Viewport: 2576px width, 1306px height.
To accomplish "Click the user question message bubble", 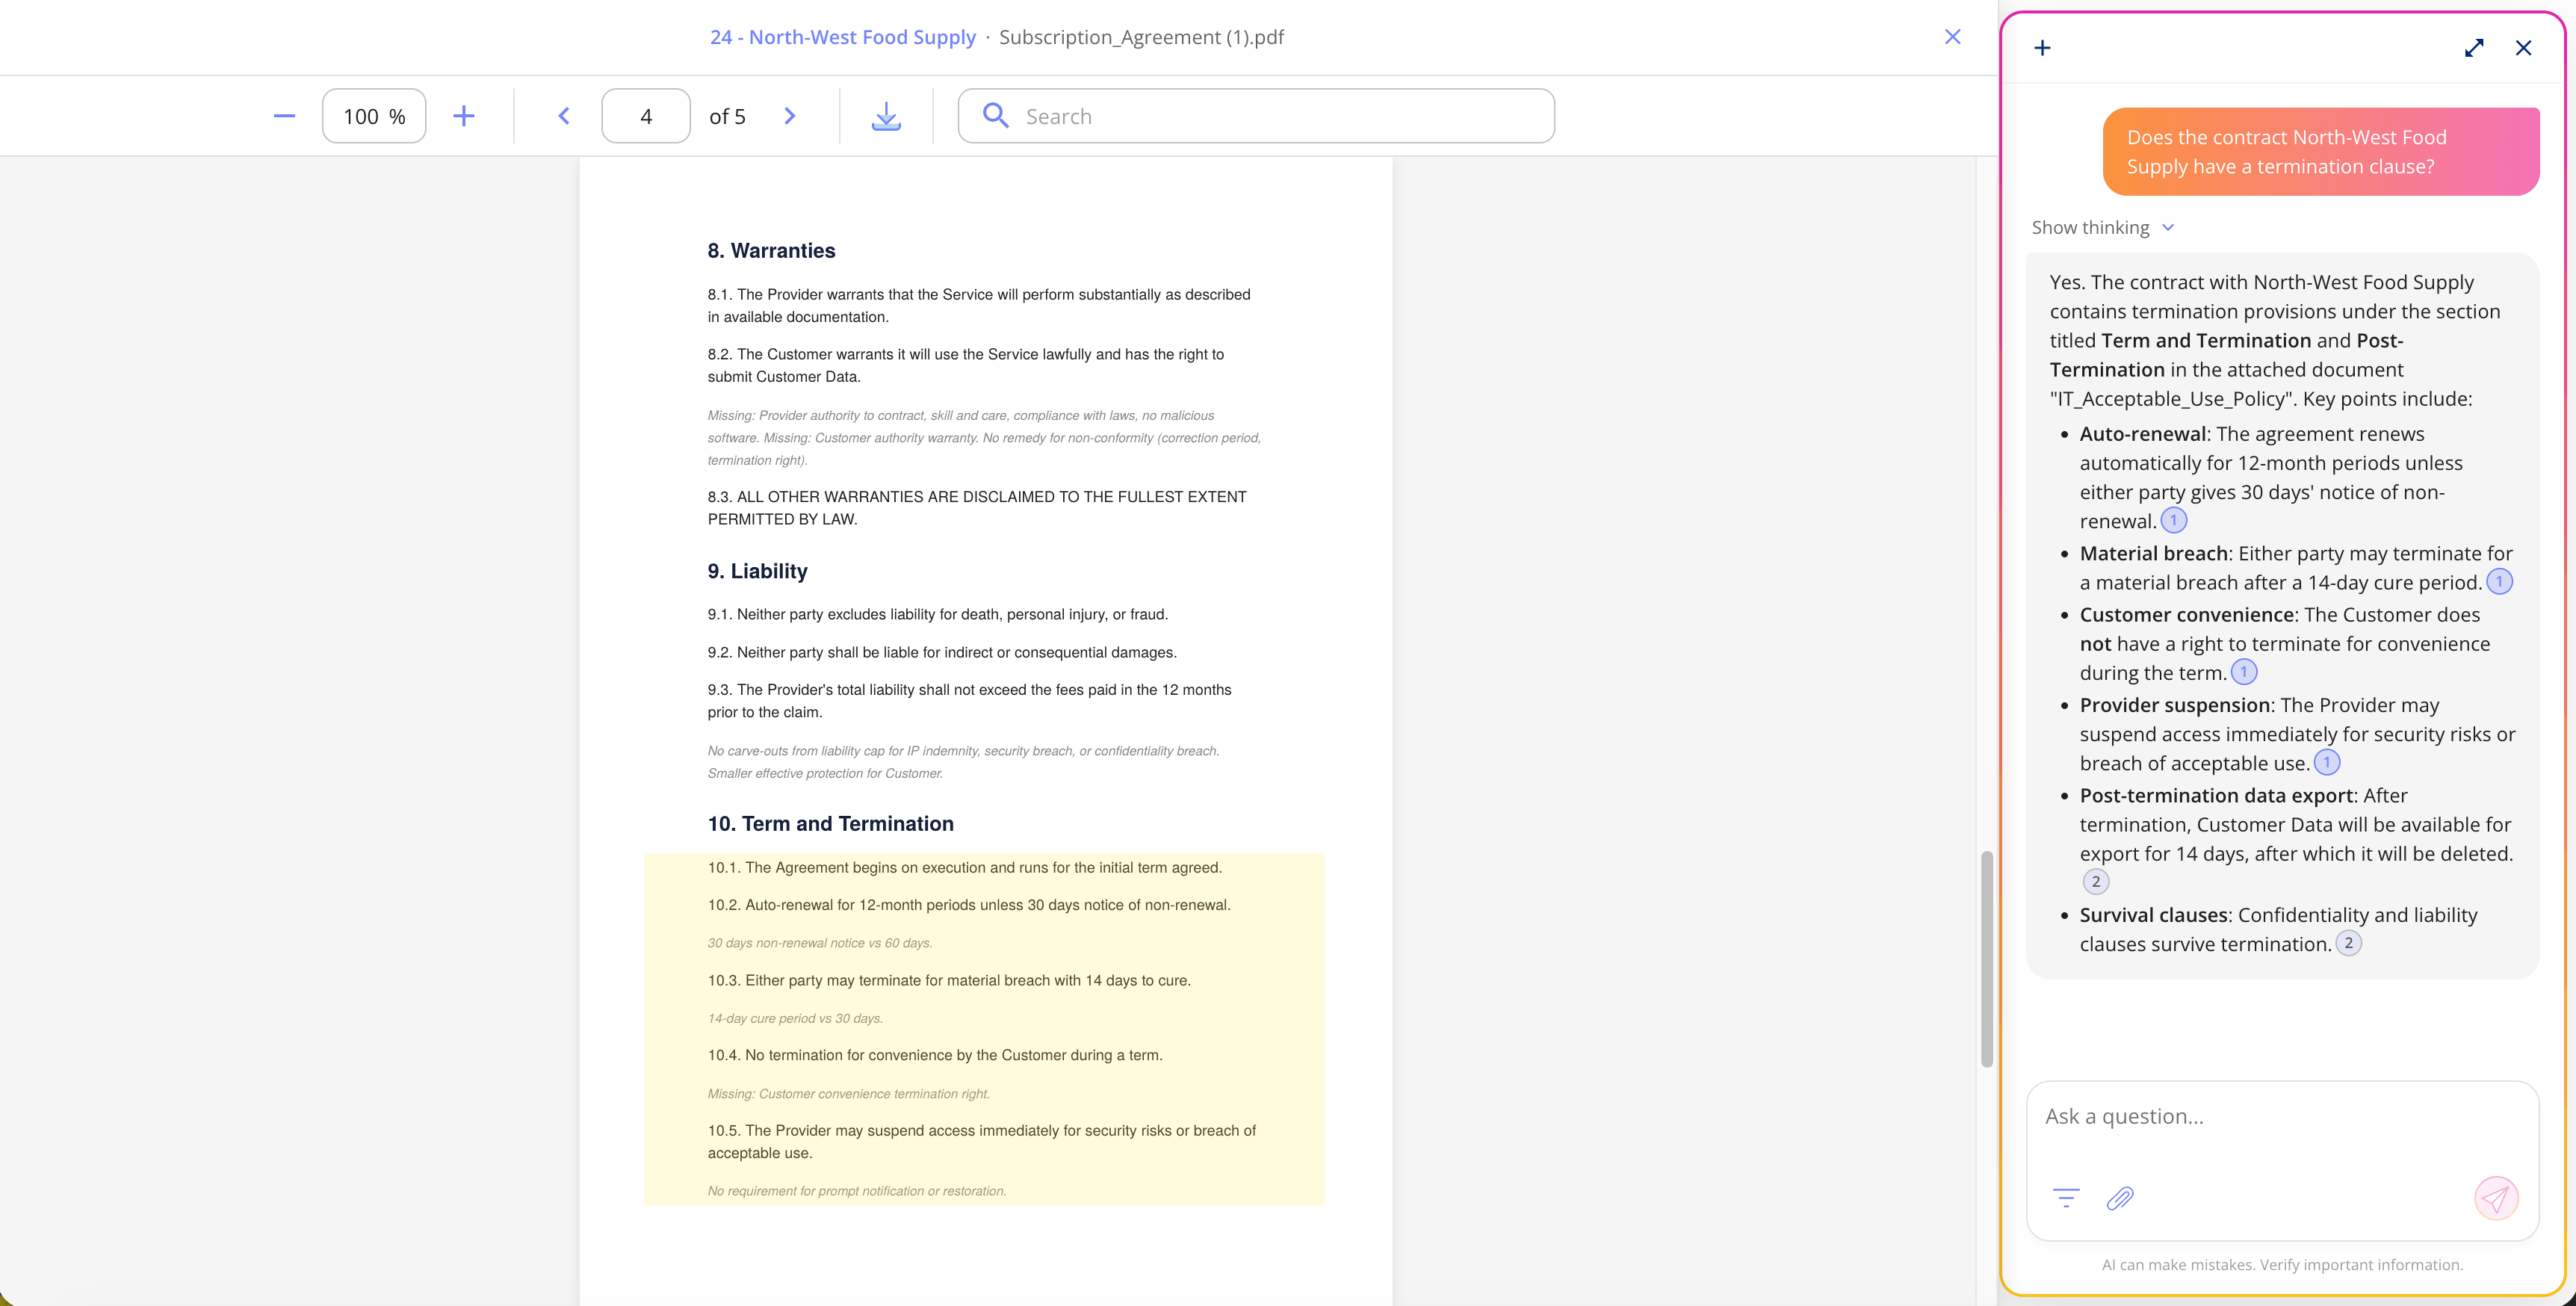I will pyautogui.click(x=2321, y=152).
